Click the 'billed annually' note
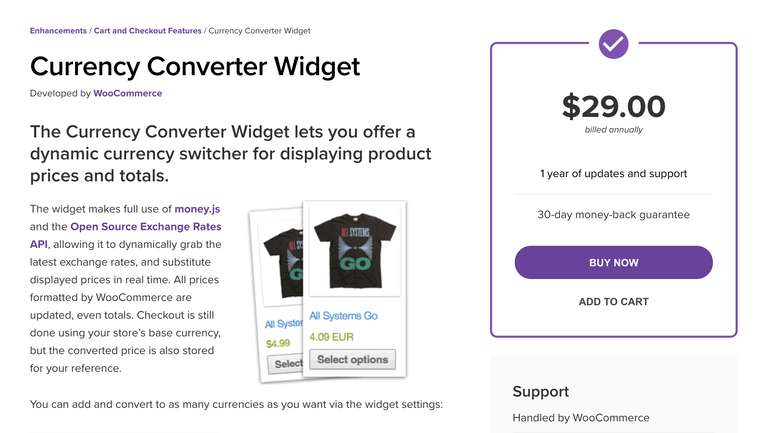Image resolution: width=768 pixels, height=433 pixels. coord(613,130)
